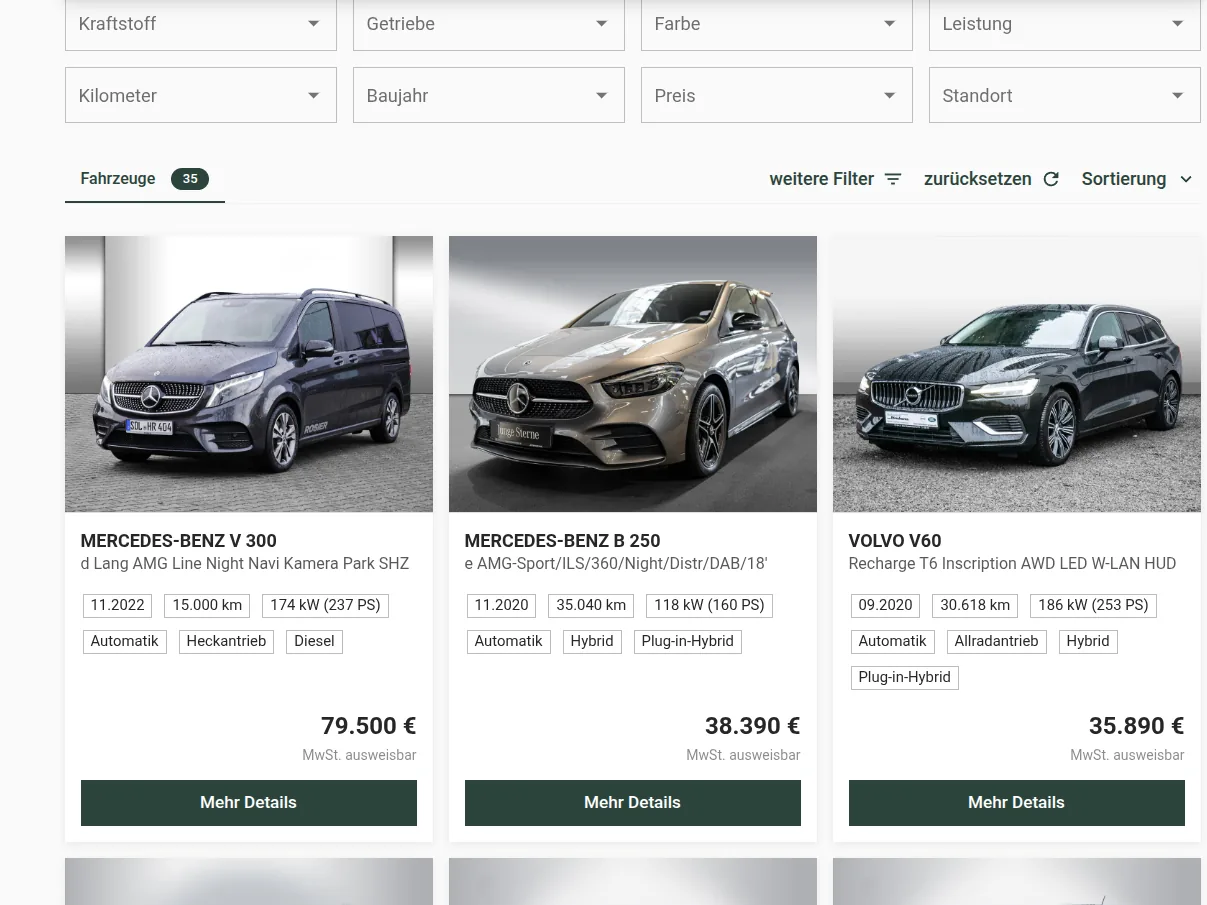Click the MERCEDES-BENZ B 250 title
This screenshot has height=905, width=1207.
click(x=562, y=541)
